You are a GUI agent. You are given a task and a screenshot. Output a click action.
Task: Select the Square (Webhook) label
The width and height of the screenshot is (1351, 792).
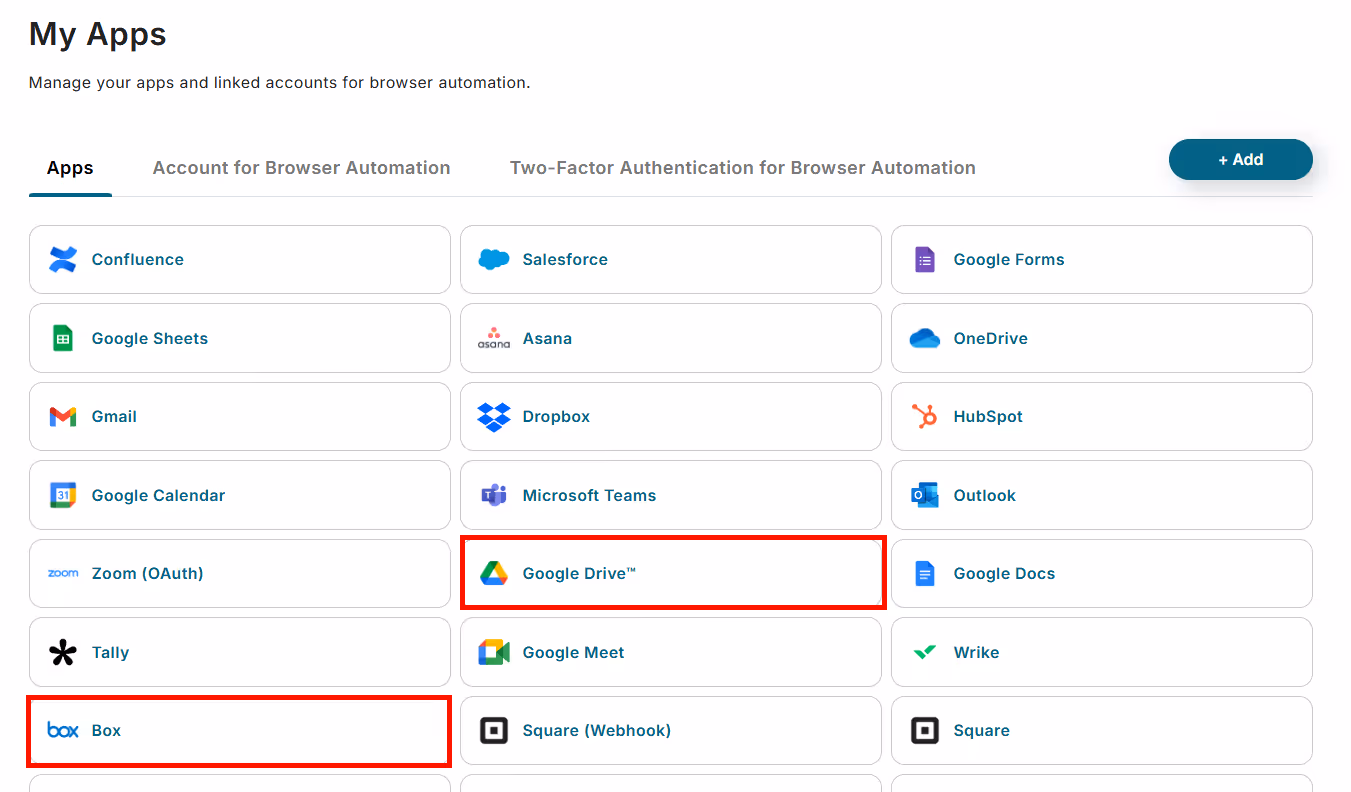[597, 730]
